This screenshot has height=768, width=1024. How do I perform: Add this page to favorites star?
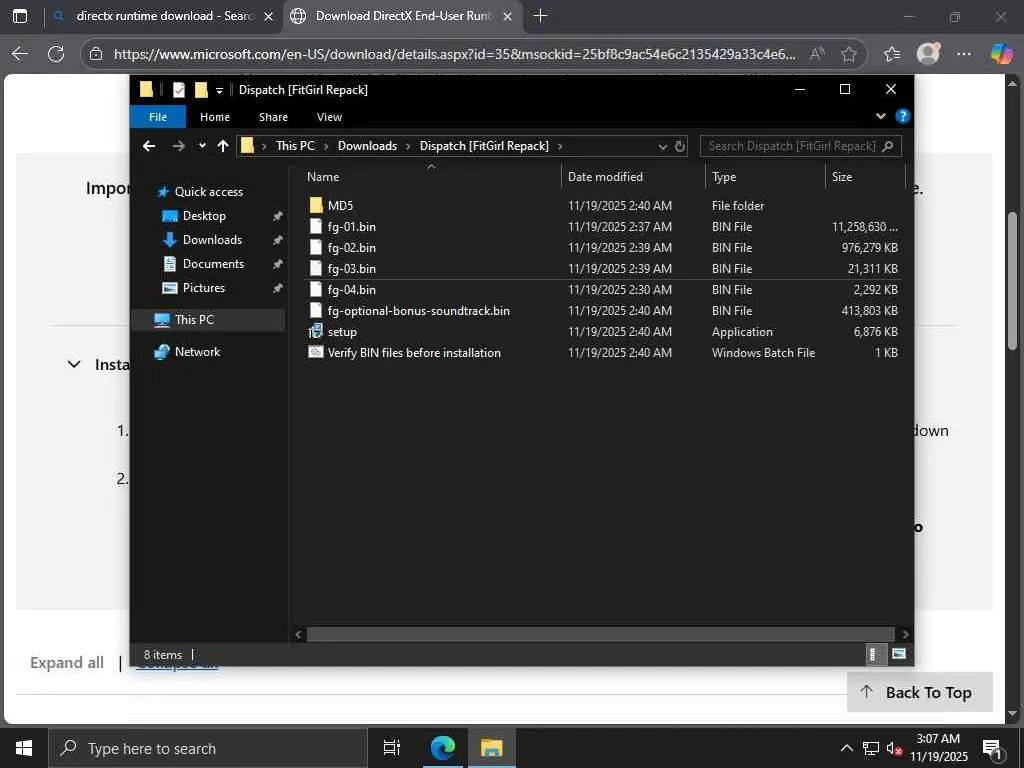tap(848, 54)
